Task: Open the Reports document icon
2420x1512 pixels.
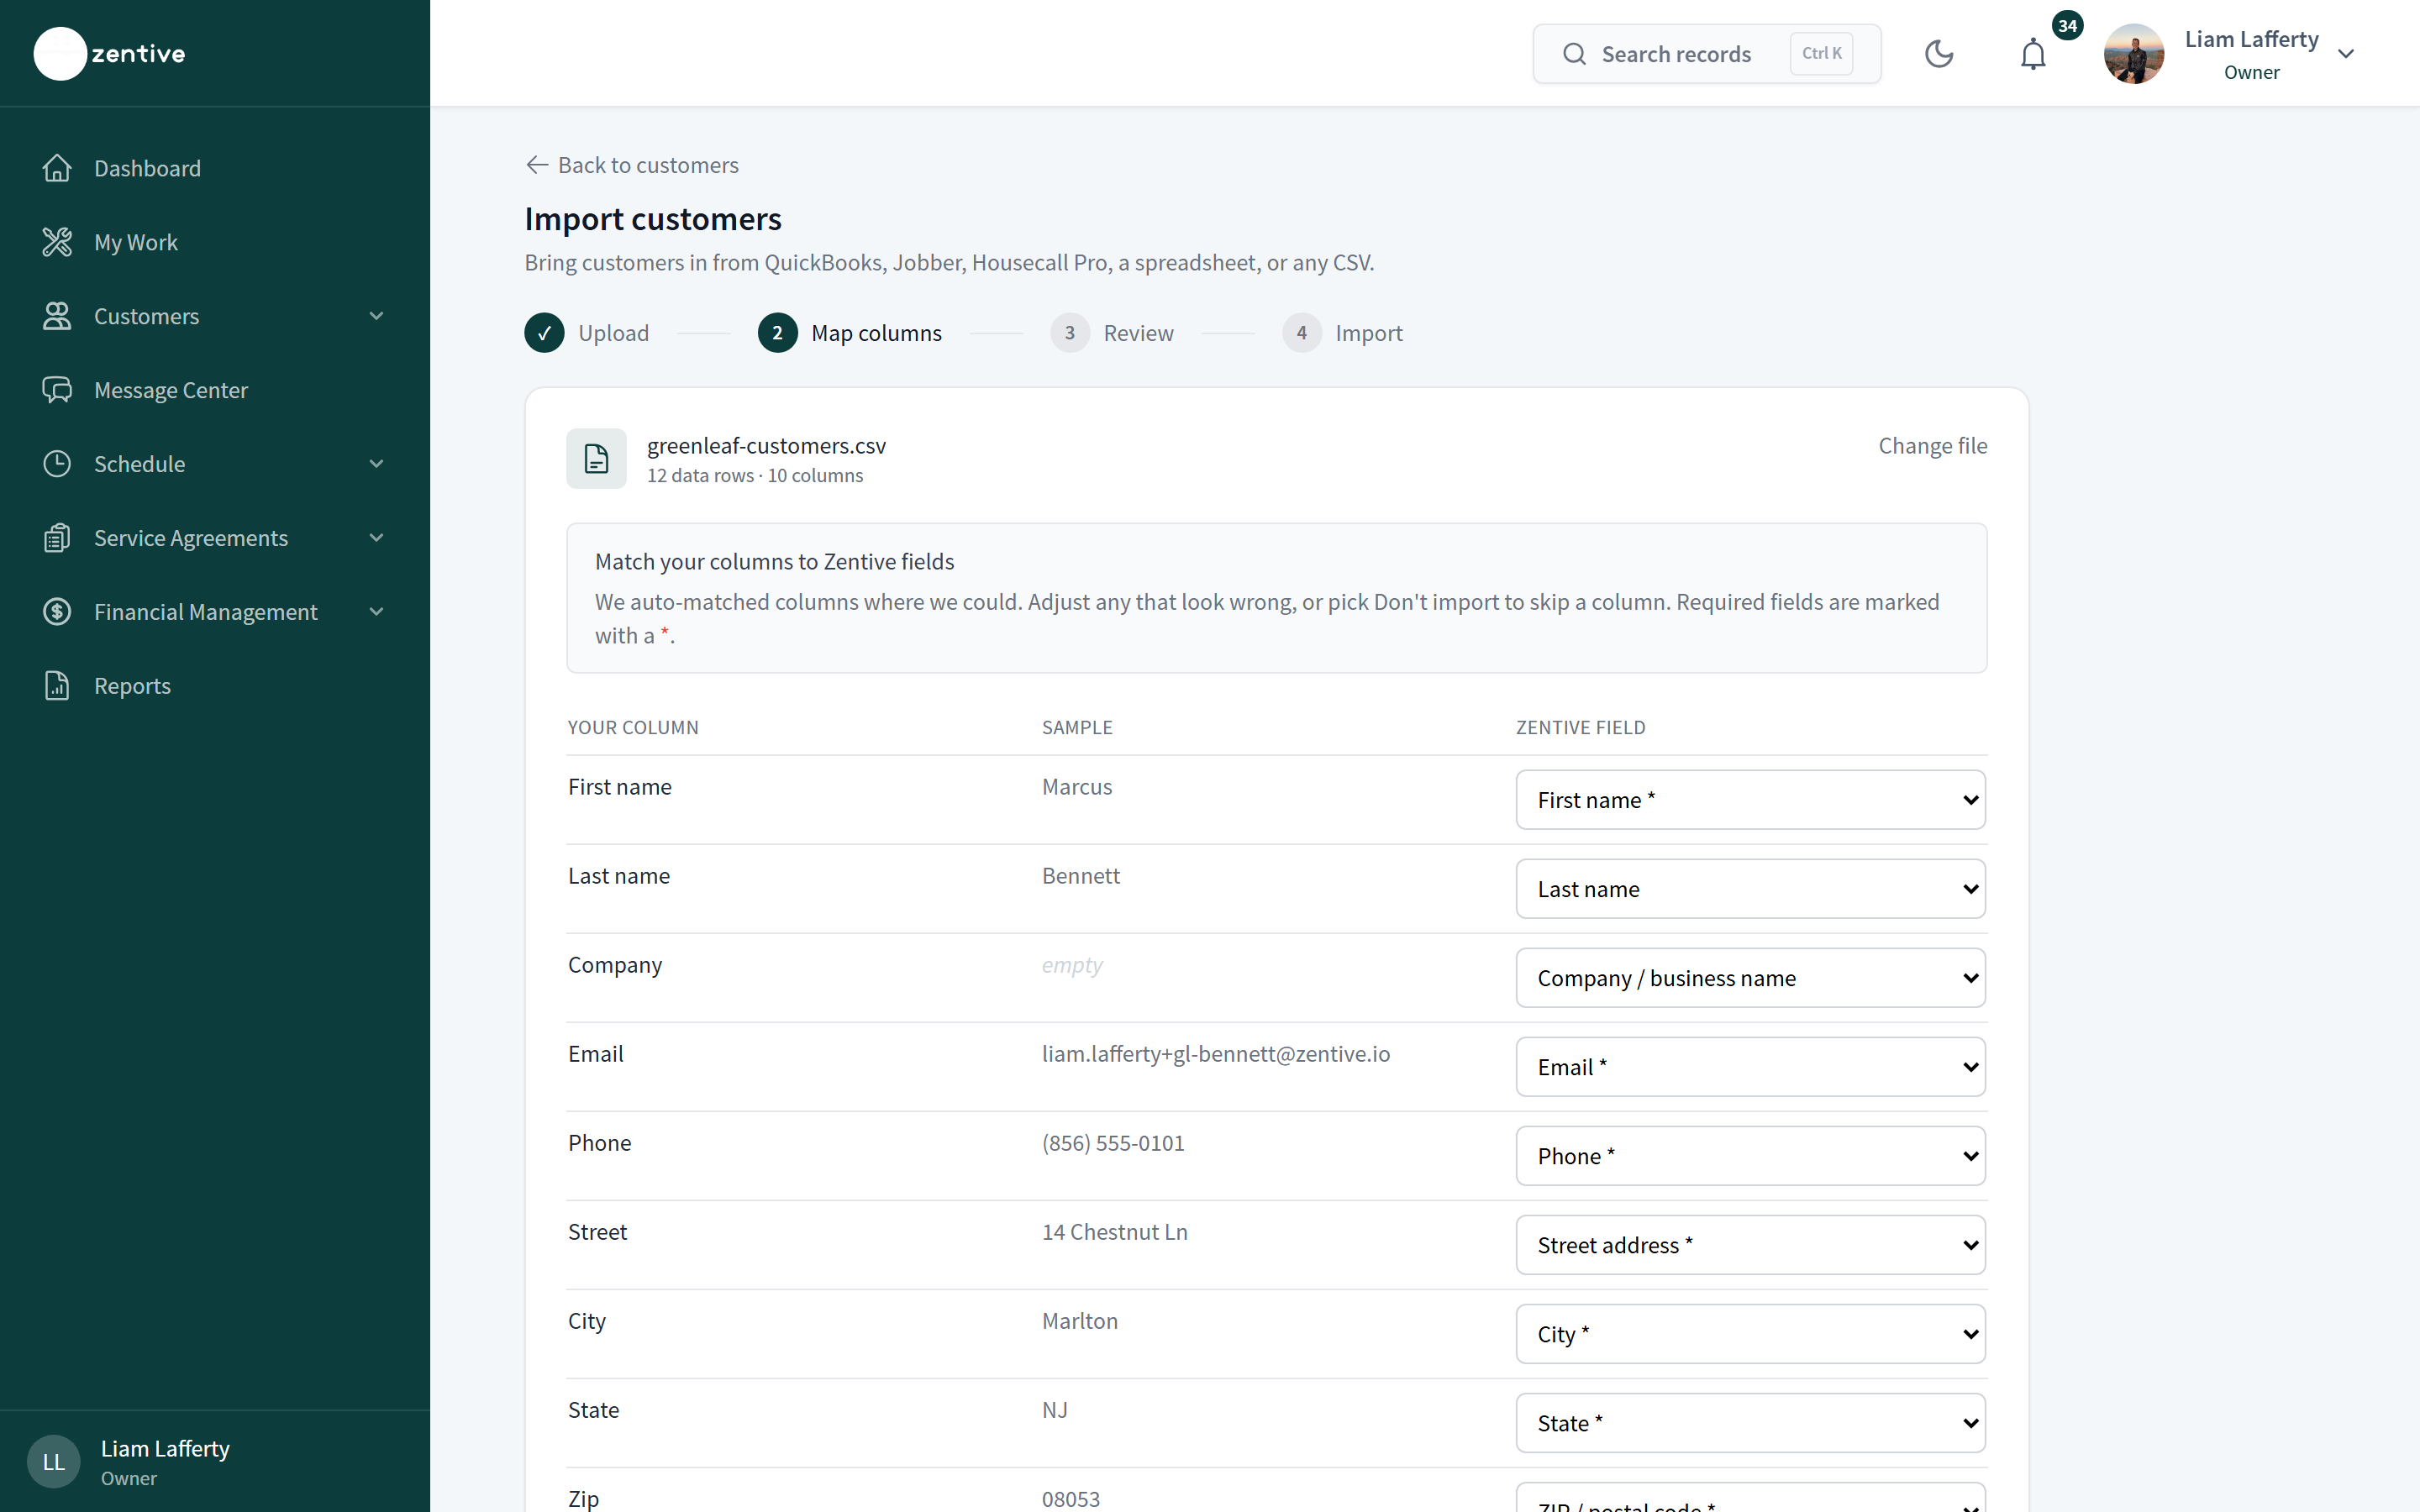Action: [57, 686]
